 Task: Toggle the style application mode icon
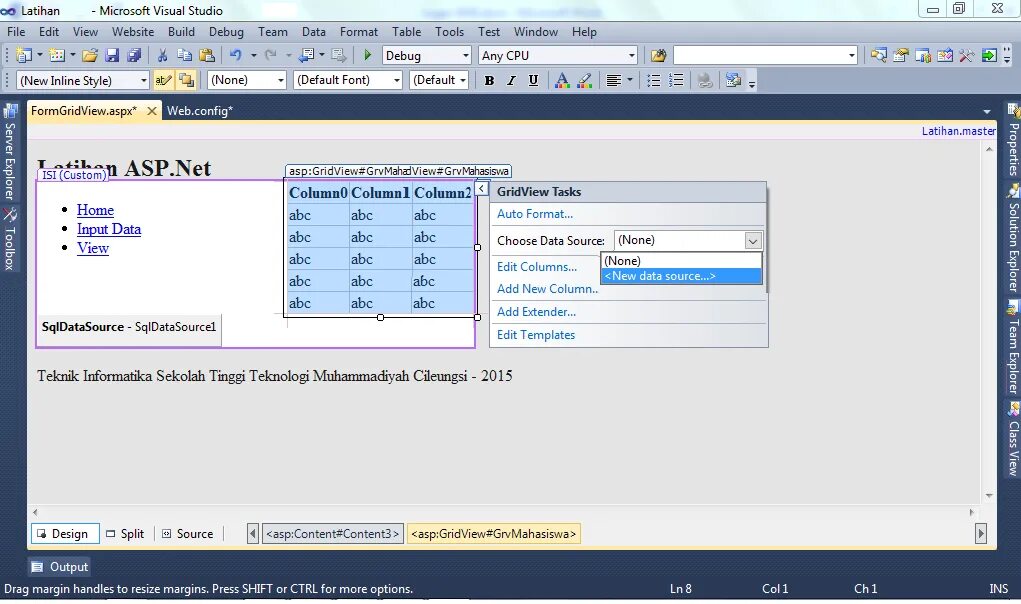(163, 80)
